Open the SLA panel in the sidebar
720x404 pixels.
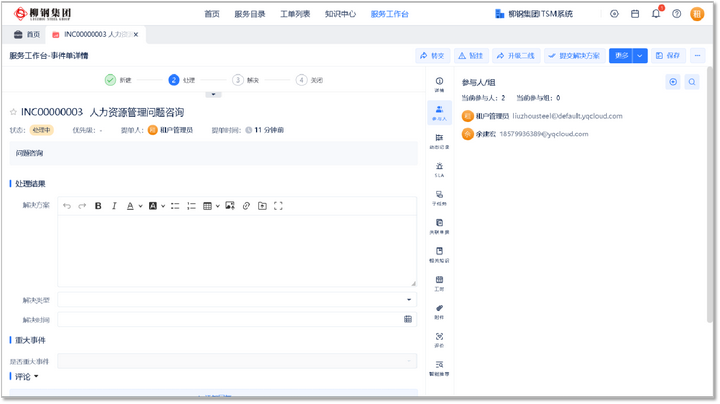(x=439, y=168)
